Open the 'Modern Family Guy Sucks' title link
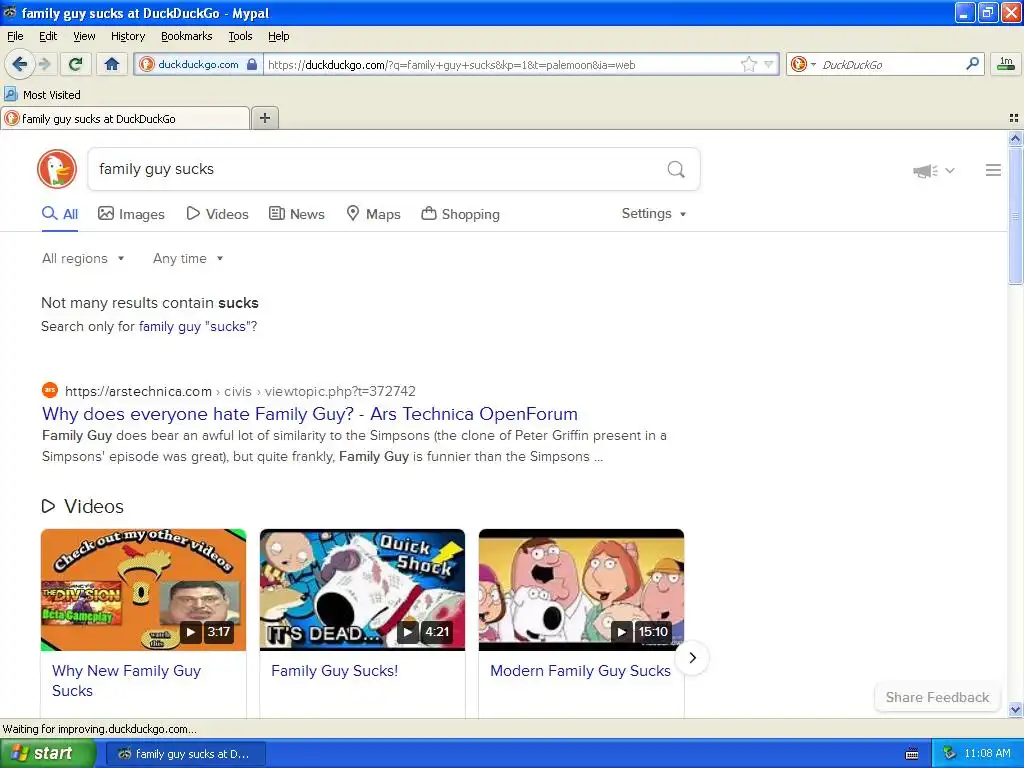This screenshot has height=768, width=1024. [581, 671]
